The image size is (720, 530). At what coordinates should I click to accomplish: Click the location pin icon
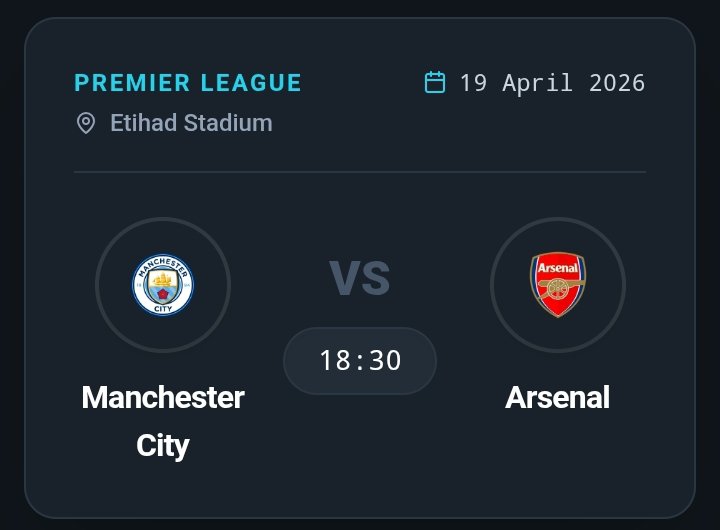[86, 123]
